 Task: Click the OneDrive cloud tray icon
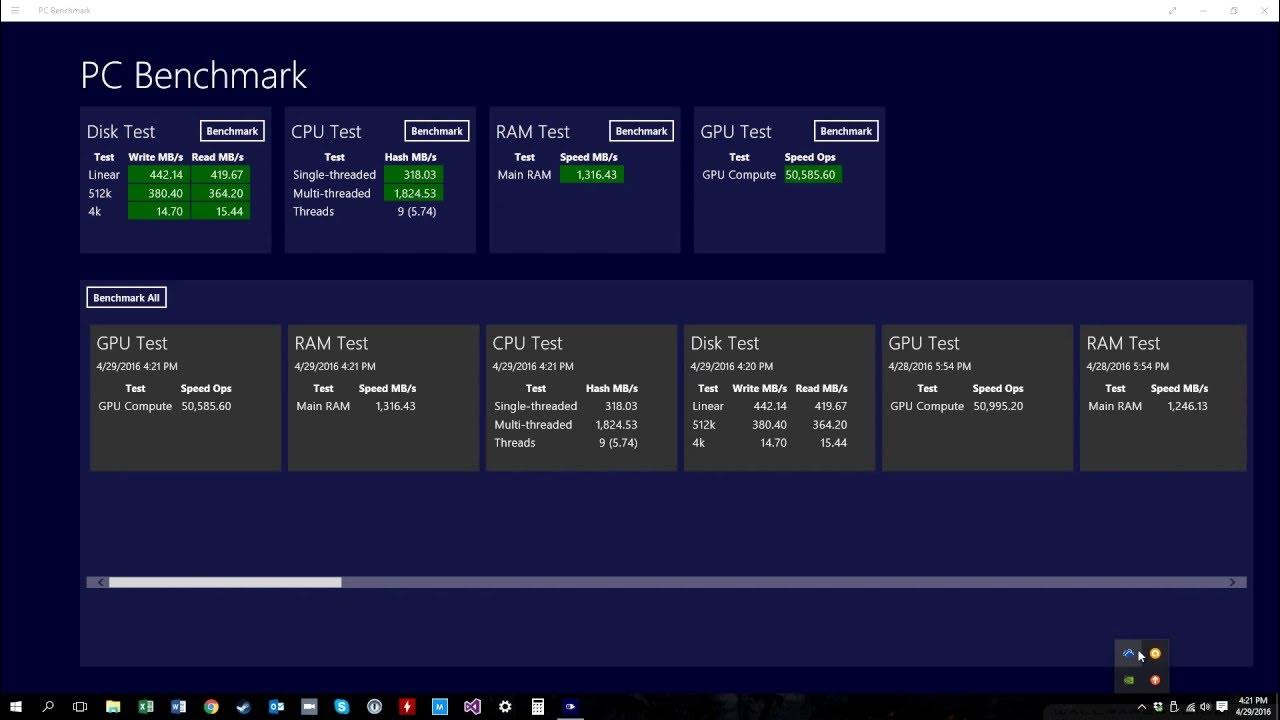point(1128,654)
